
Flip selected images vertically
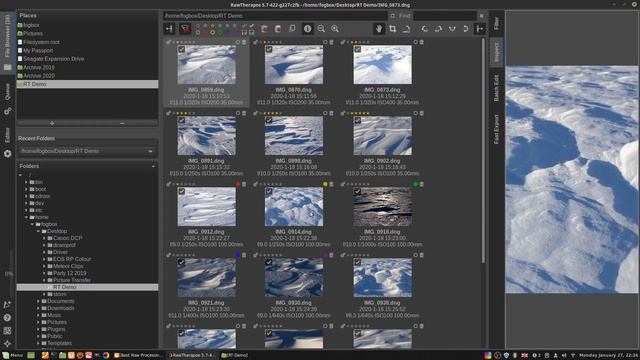[x=452, y=29]
